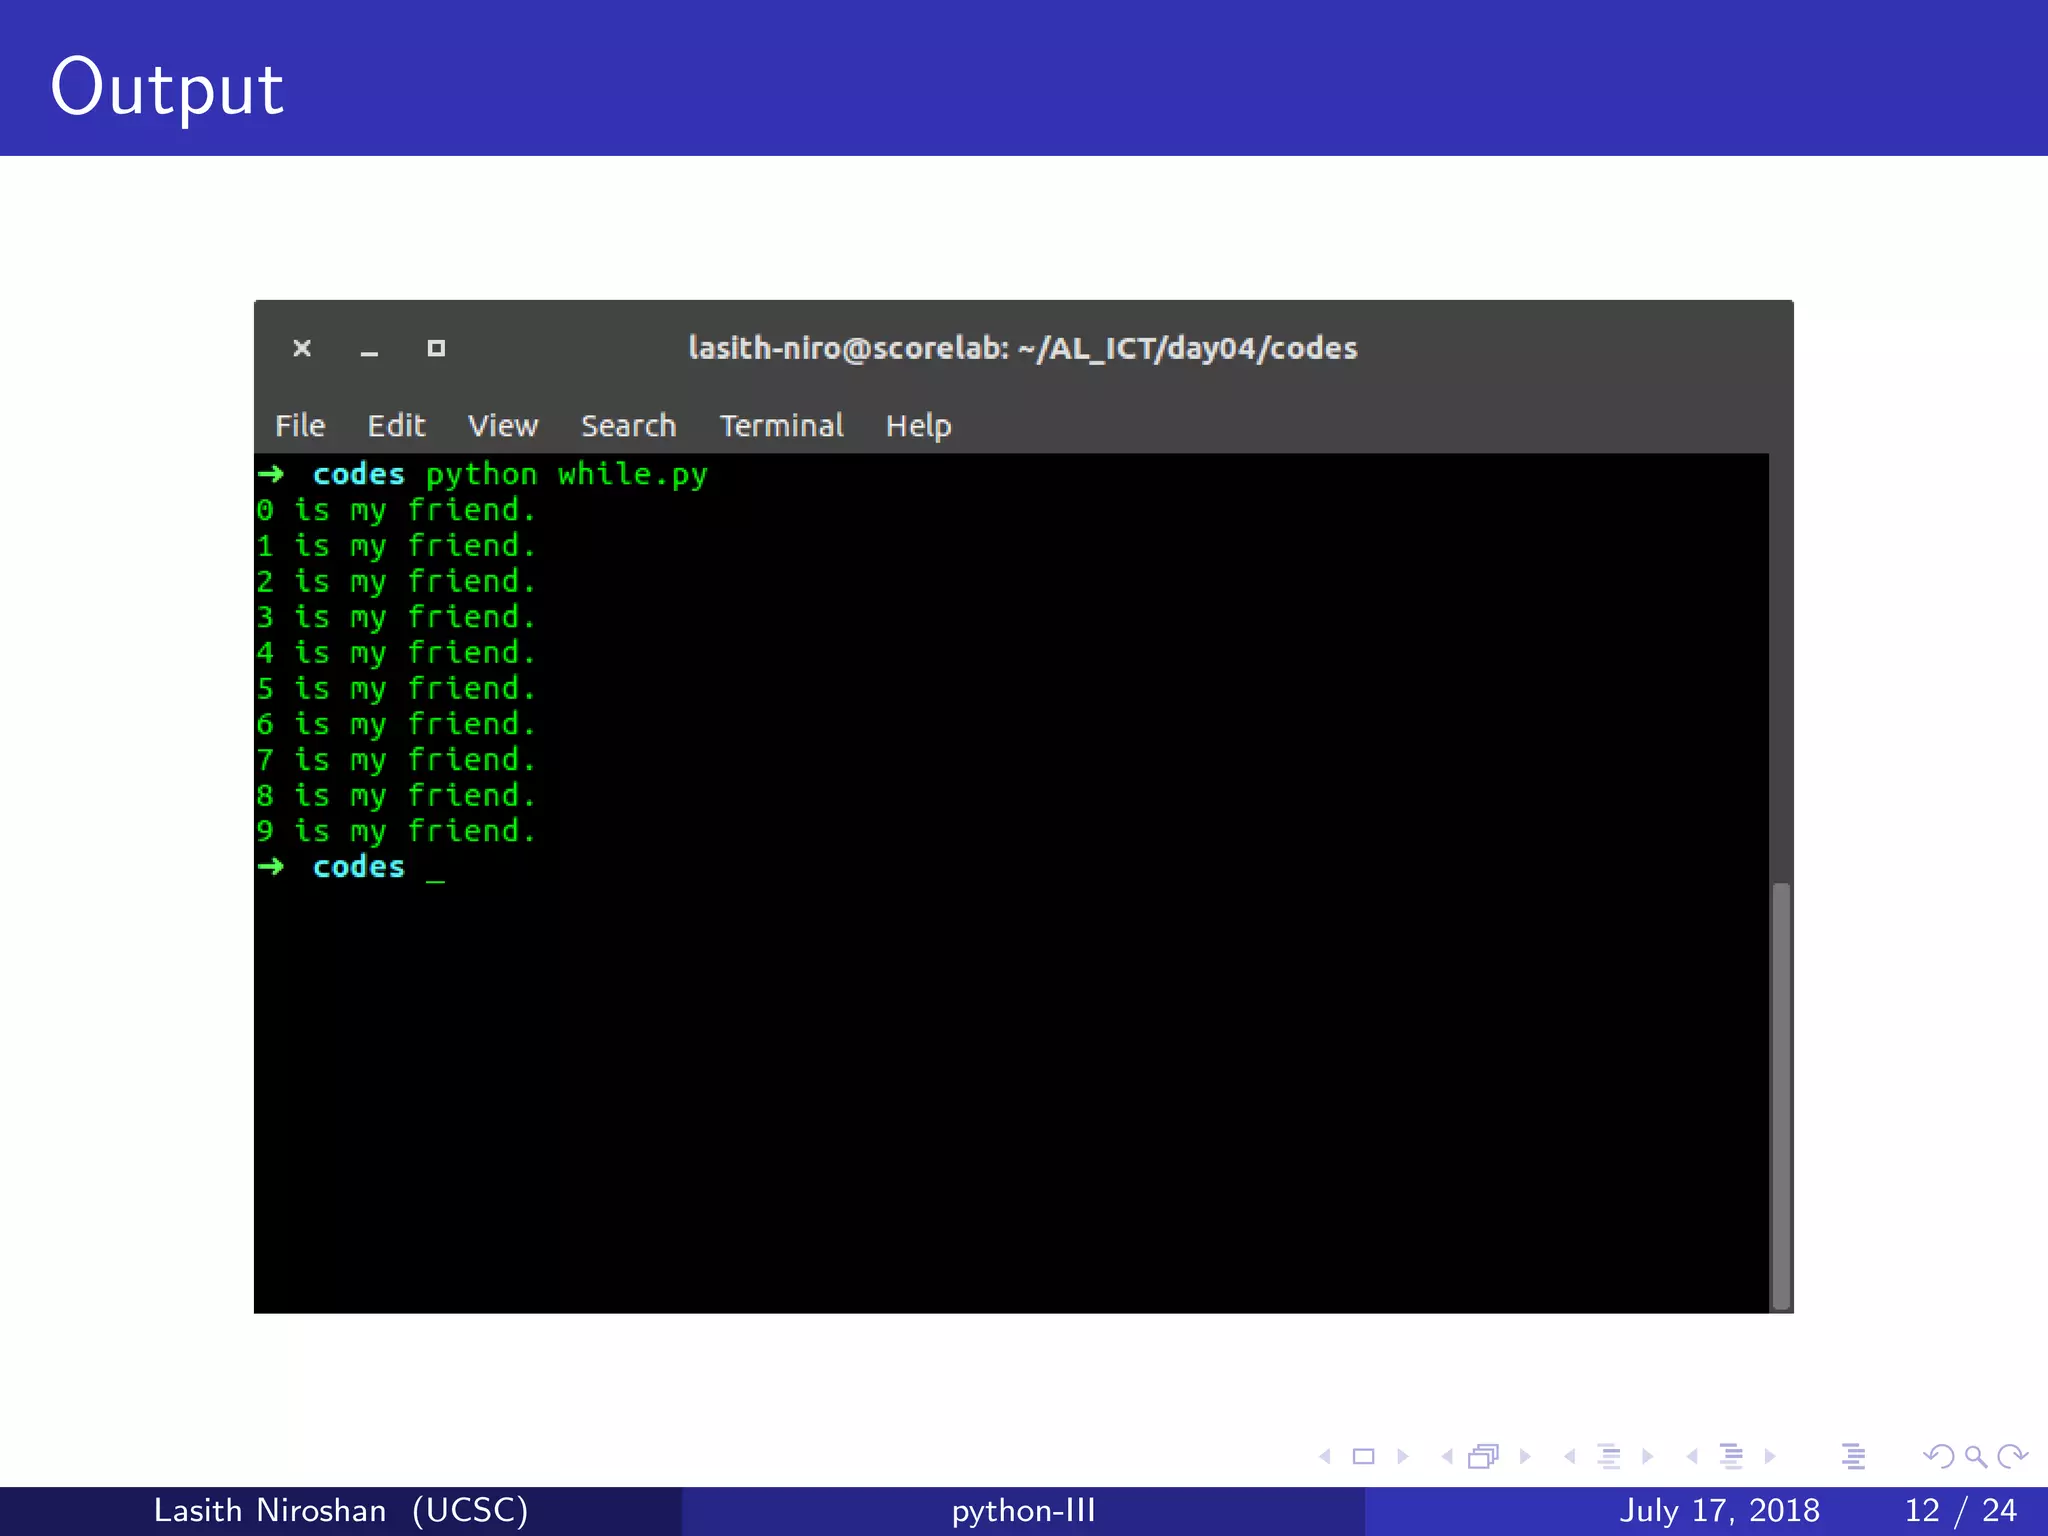2048x1536 pixels.
Task: Click the Lasith Niroshan (UCSC) footer link
Action: [x=340, y=1510]
